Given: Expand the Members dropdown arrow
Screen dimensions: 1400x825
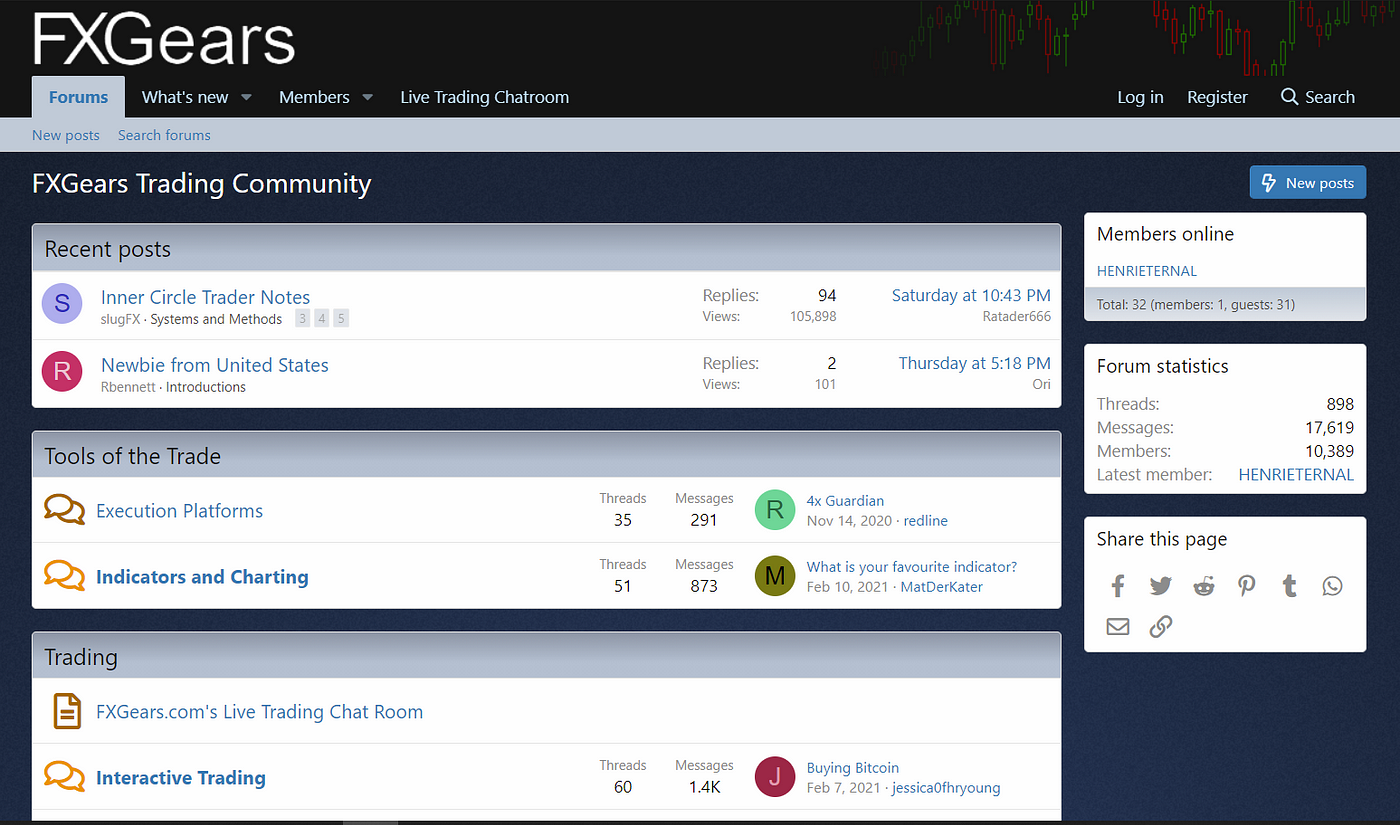Looking at the screenshot, I should click(x=367, y=98).
